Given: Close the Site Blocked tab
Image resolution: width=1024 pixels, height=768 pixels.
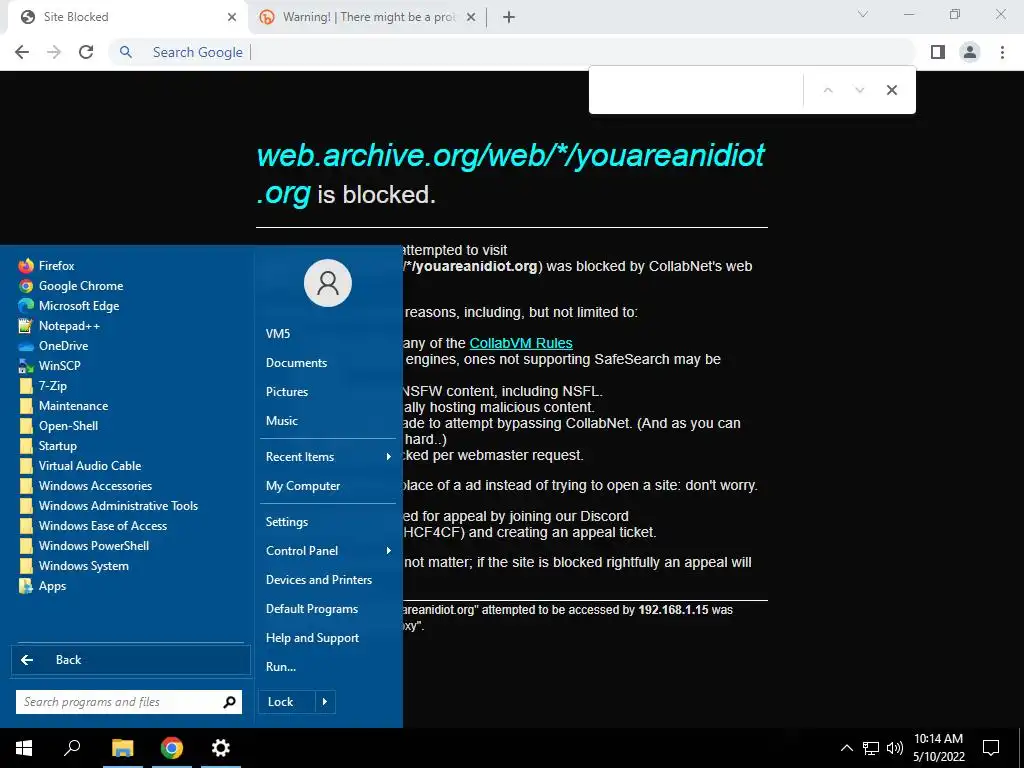Looking at the screenshot, I should click(x=232, y=18).
